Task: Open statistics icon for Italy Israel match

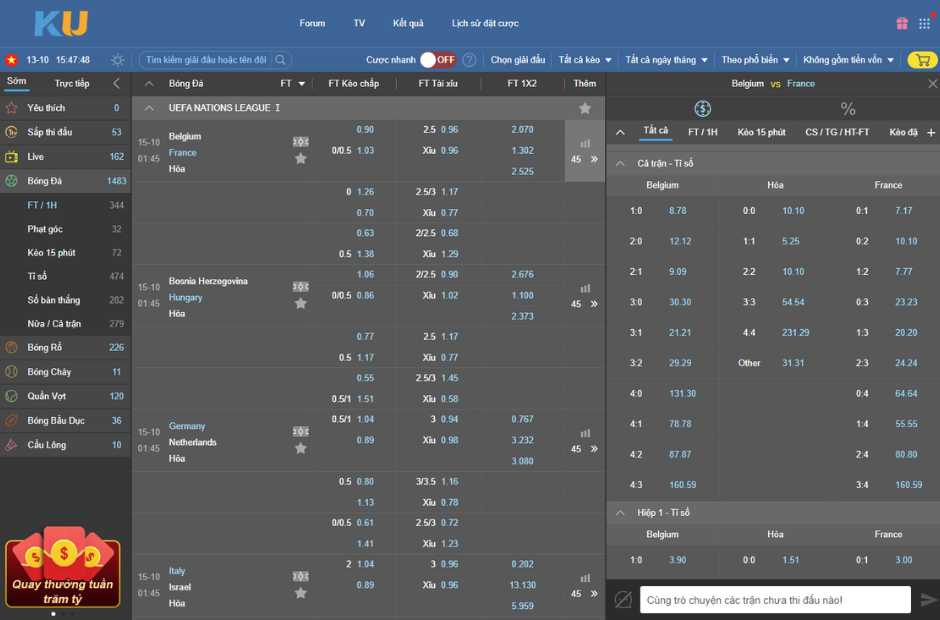Action: pyautogui.click(x=585, y=578)
